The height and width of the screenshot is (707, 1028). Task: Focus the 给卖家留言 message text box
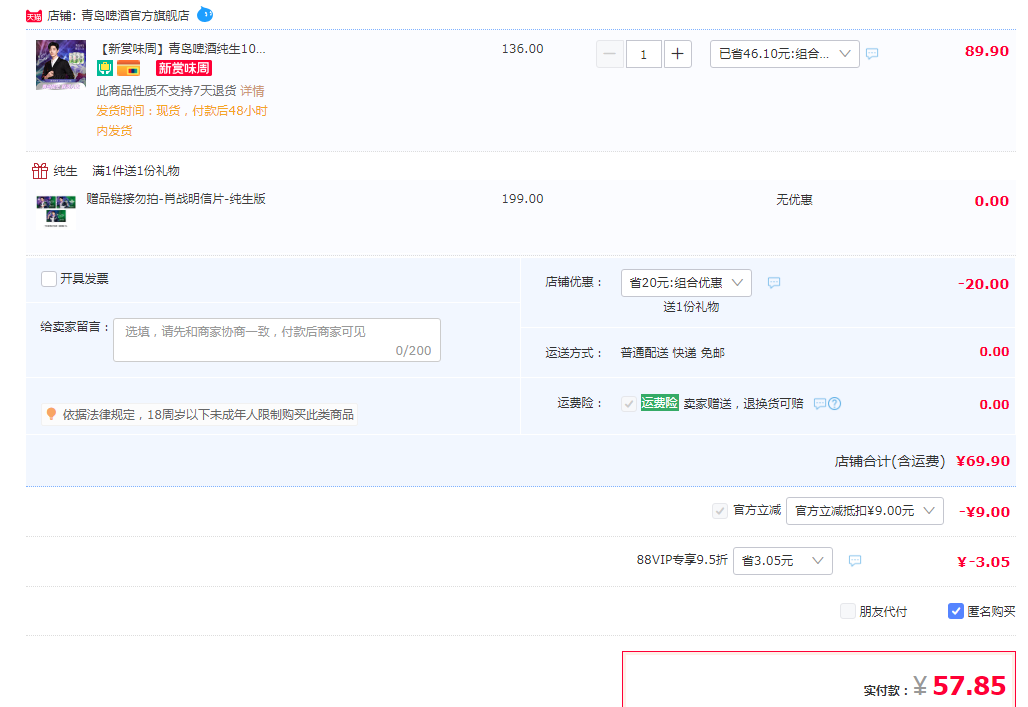[277, 340]
